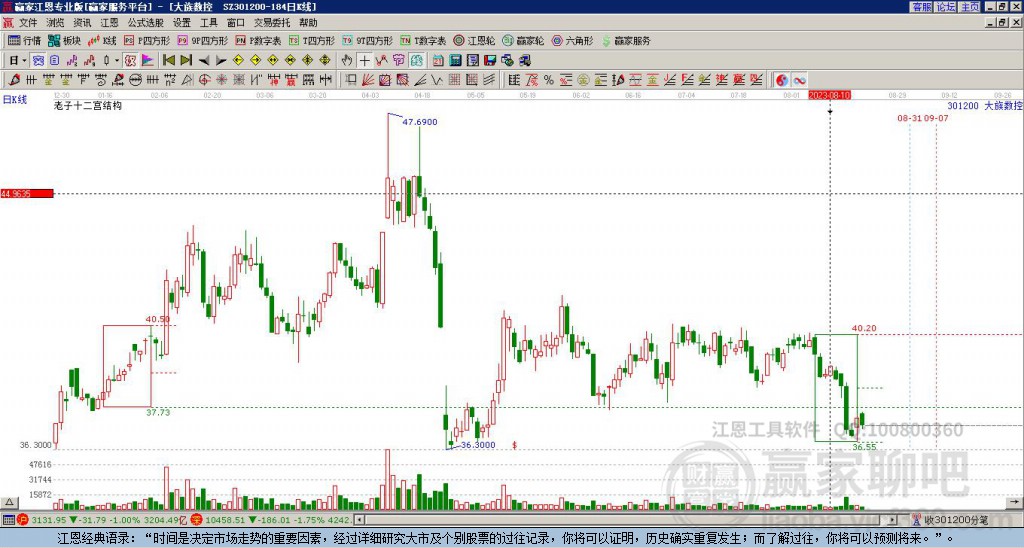Screen dimensions: 1024x548
Task: Open the 浏览 menu
Action: (56, 23)
